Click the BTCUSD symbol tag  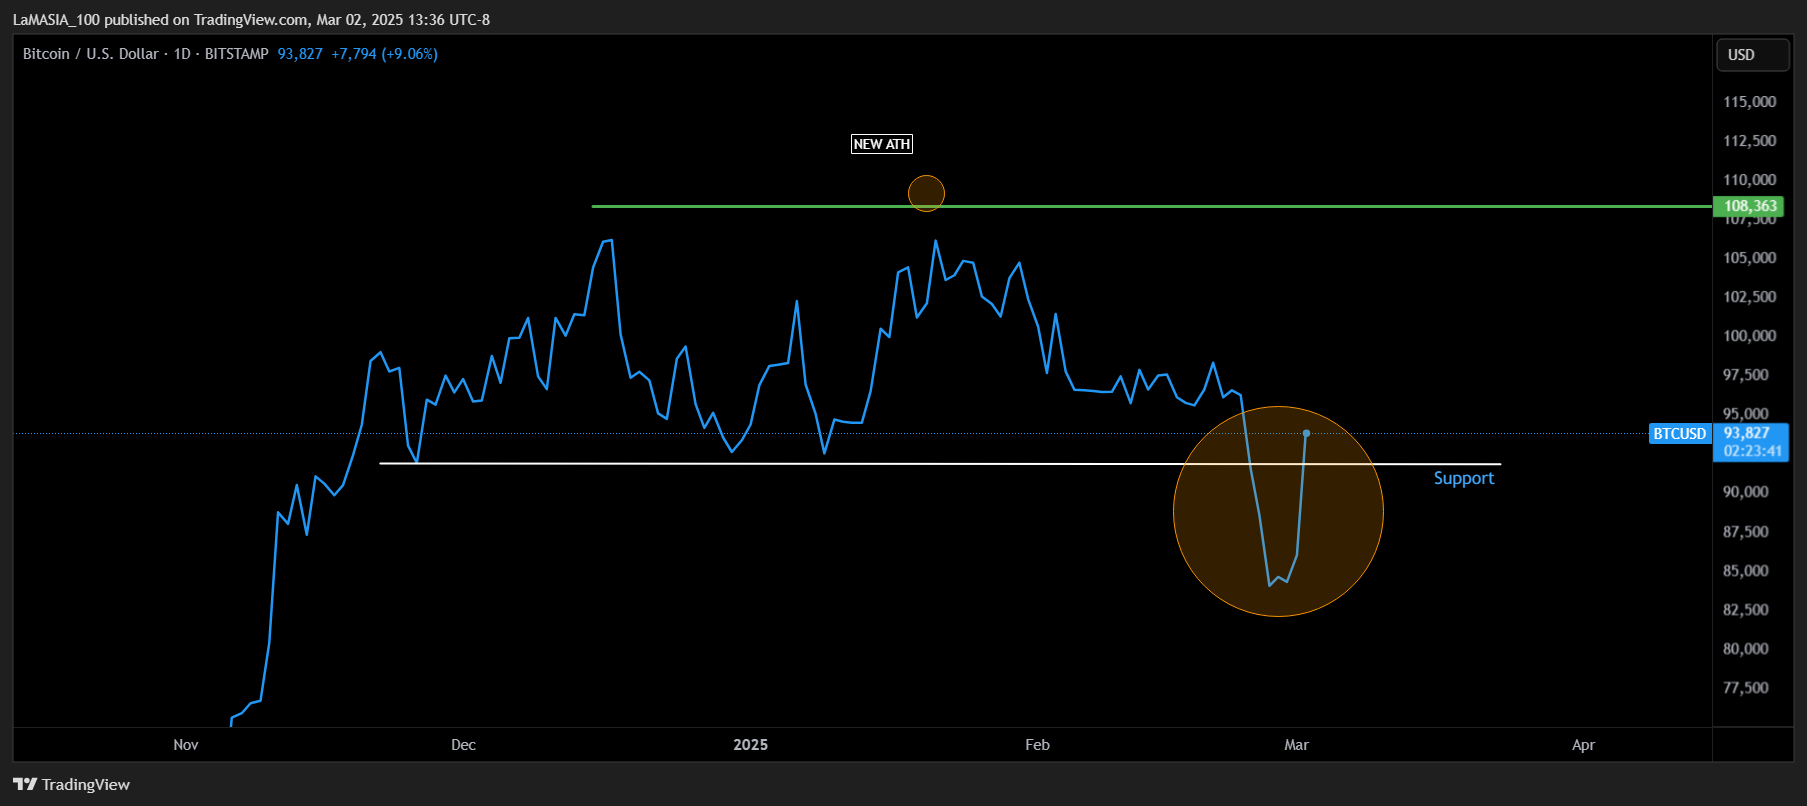click(1679, 434)
